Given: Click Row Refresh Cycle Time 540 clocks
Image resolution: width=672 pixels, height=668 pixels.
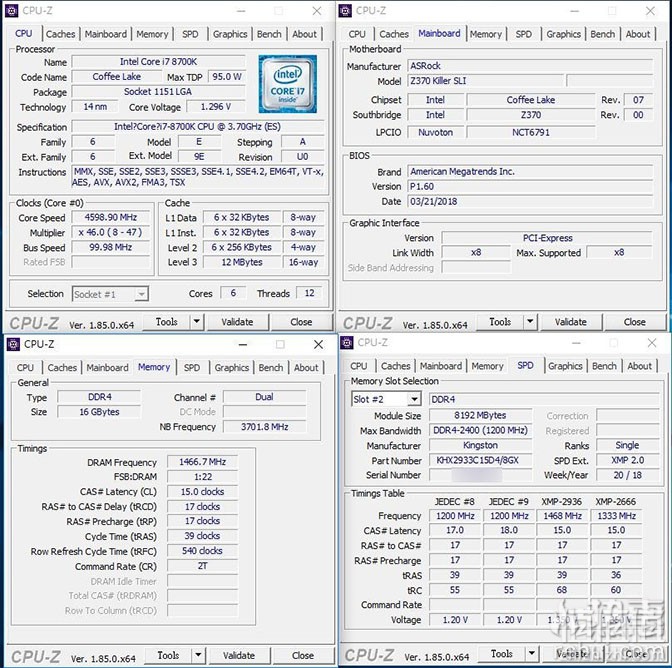Looking at the screenshot, I should [202, 551].
